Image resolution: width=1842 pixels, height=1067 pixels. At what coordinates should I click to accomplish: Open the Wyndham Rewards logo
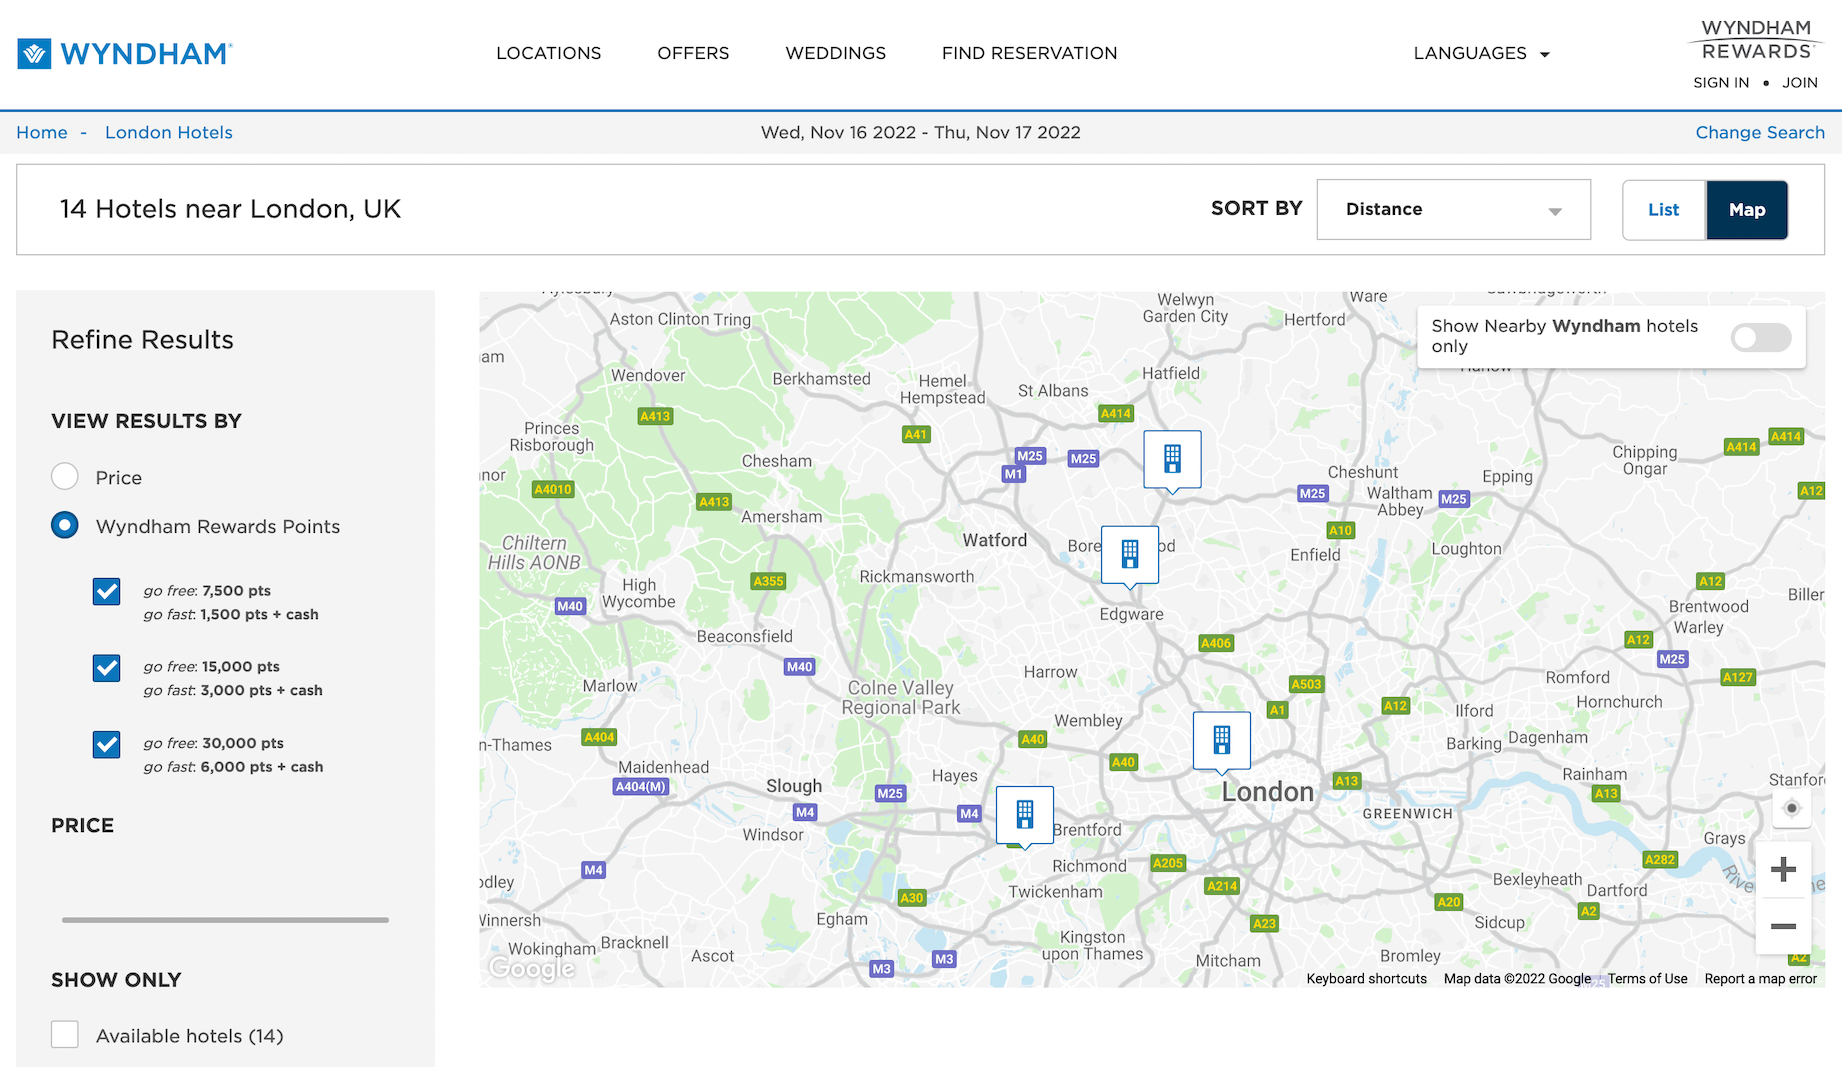[1756, 40]
